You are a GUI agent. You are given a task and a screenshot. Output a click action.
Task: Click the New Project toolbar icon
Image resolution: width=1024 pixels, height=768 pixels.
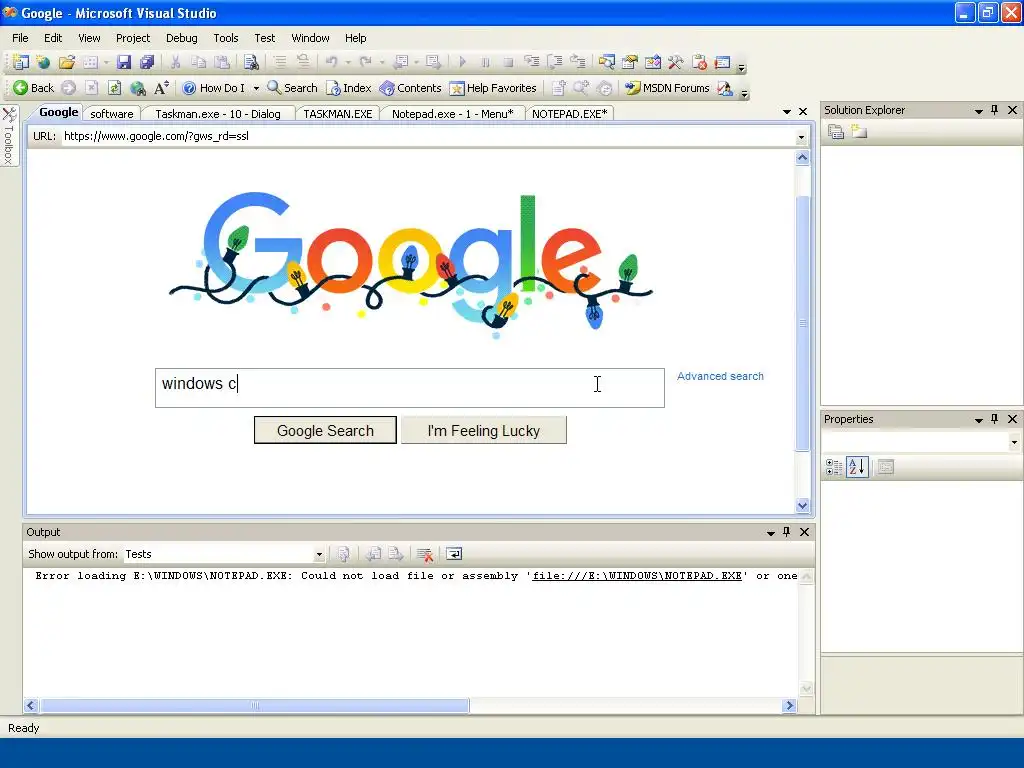coord(20,62)
